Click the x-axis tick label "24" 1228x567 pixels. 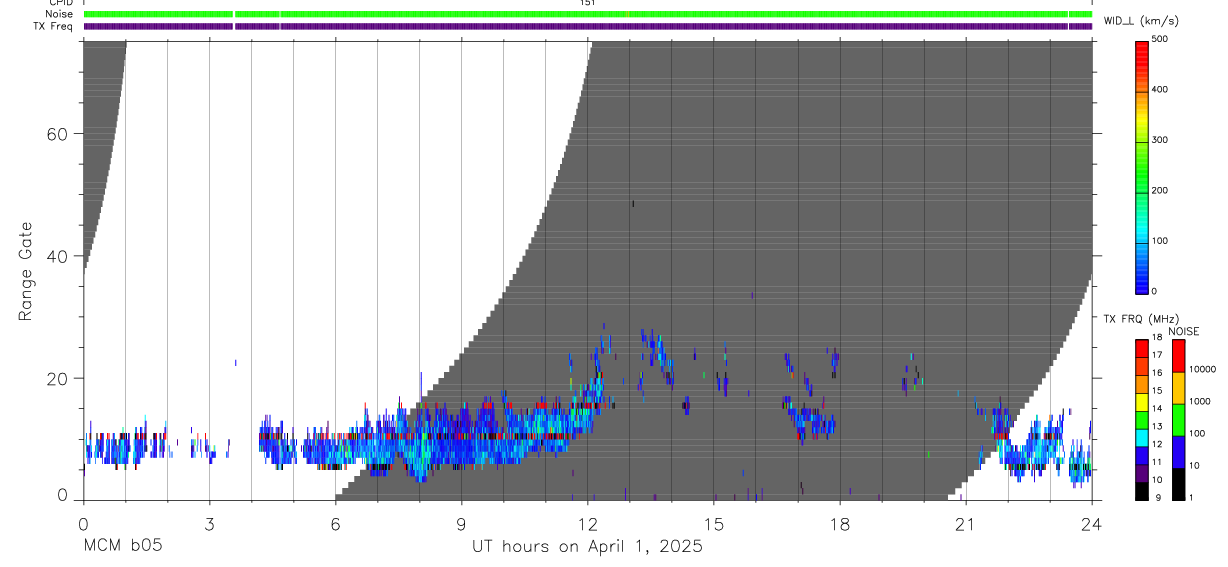pos(1091,523)
